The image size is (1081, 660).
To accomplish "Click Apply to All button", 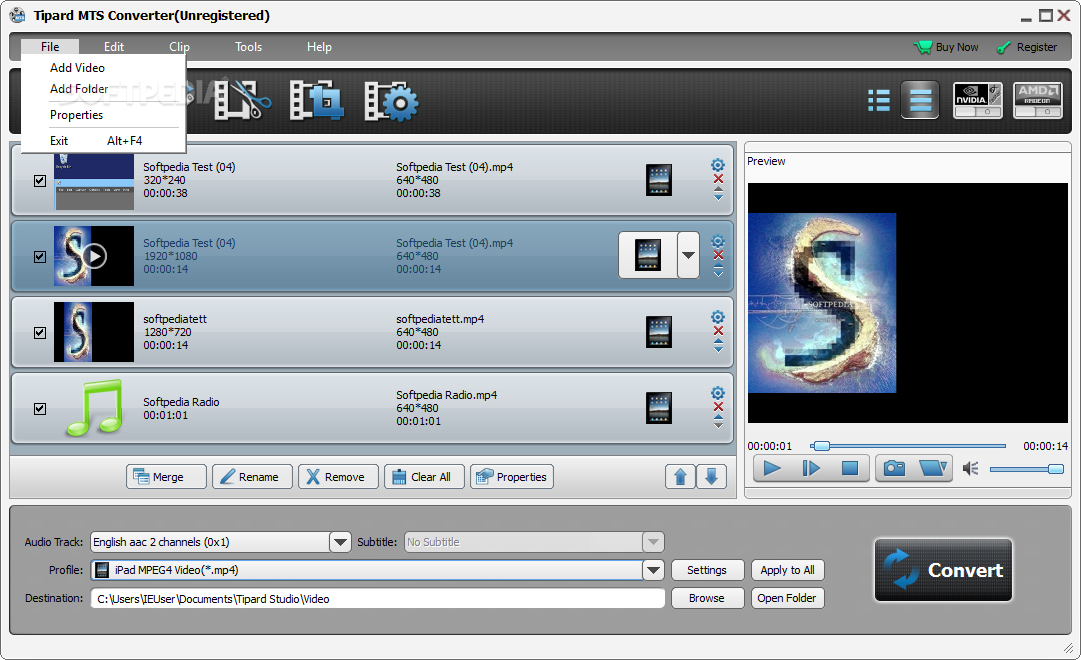I will pyautogui.click(x=787, y=570).
